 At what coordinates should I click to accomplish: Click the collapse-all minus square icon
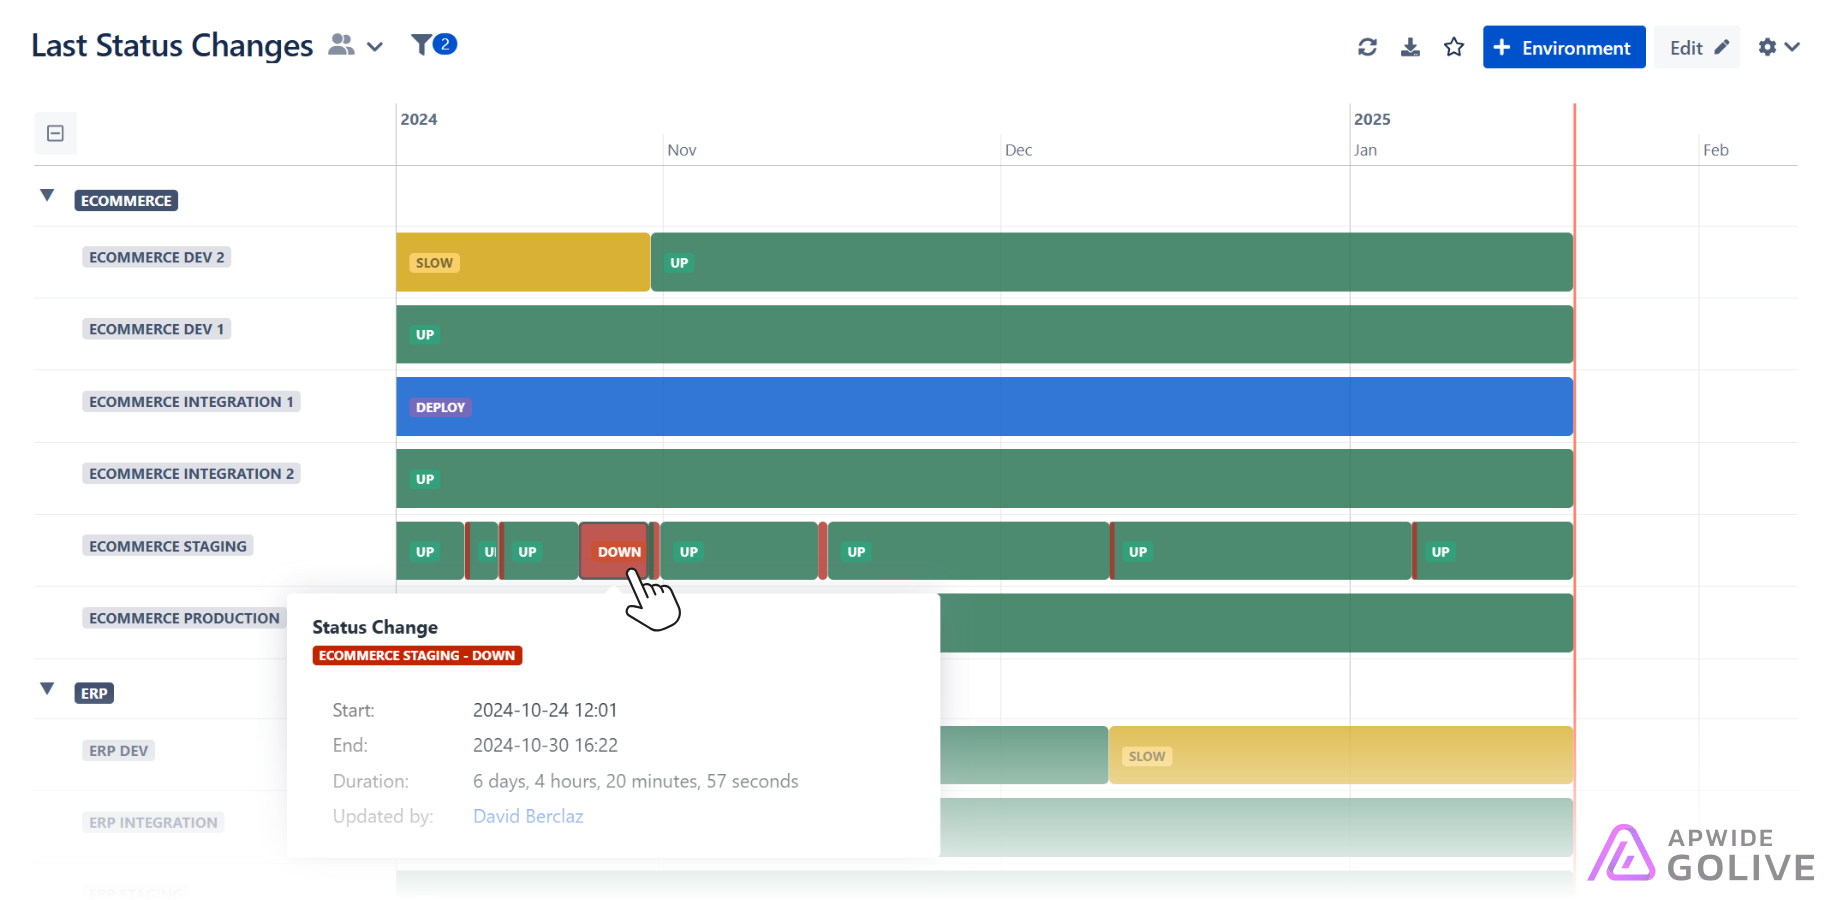coord(56,133)
